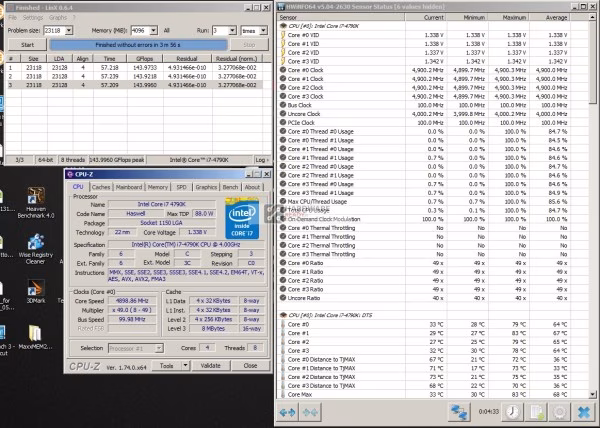Select Uncore Ratio sensor icon
The height and width of the screenshot is (428, 600).
283,298
